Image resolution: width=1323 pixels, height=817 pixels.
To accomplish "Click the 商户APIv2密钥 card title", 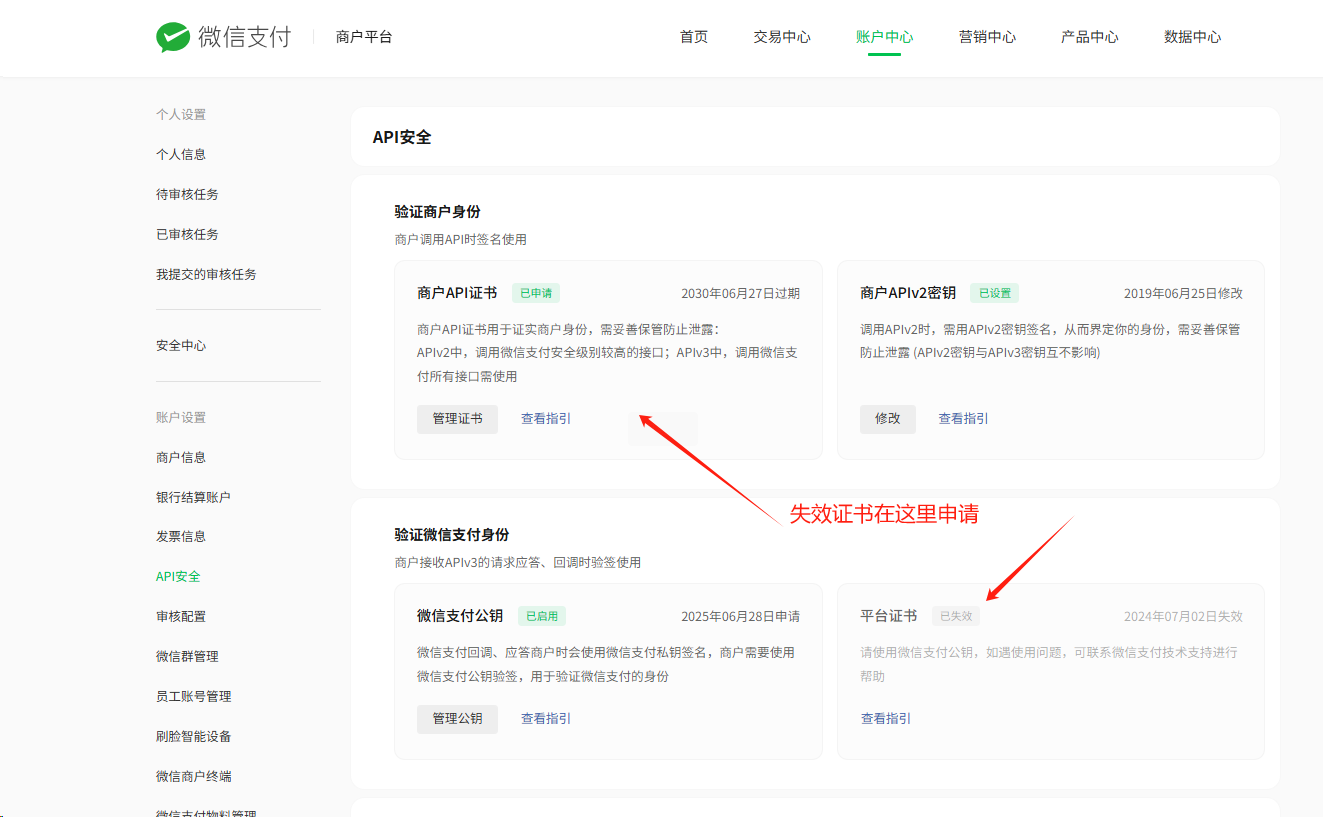I will click(908, 293).
